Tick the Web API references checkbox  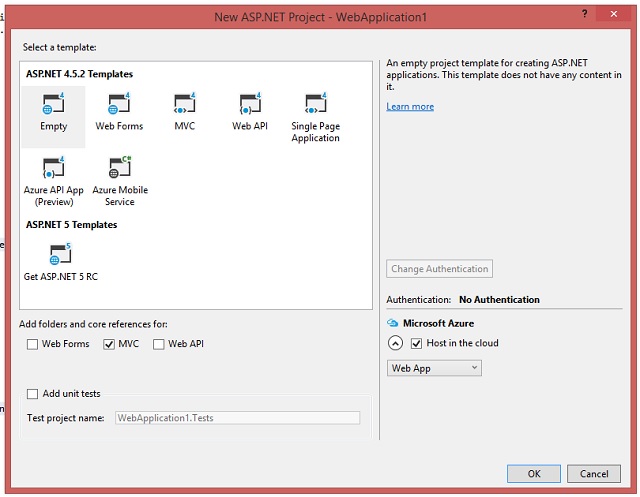[x=158, y=344]
